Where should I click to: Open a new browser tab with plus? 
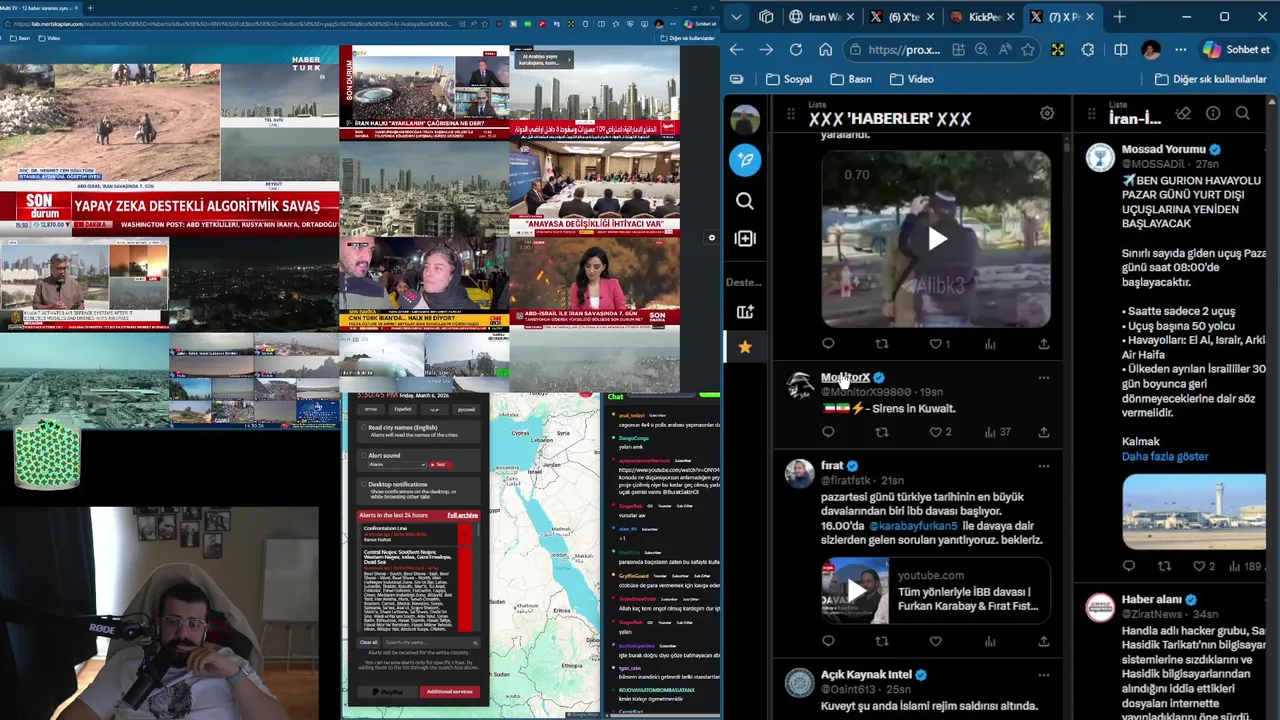click(x=1119, y=17)
